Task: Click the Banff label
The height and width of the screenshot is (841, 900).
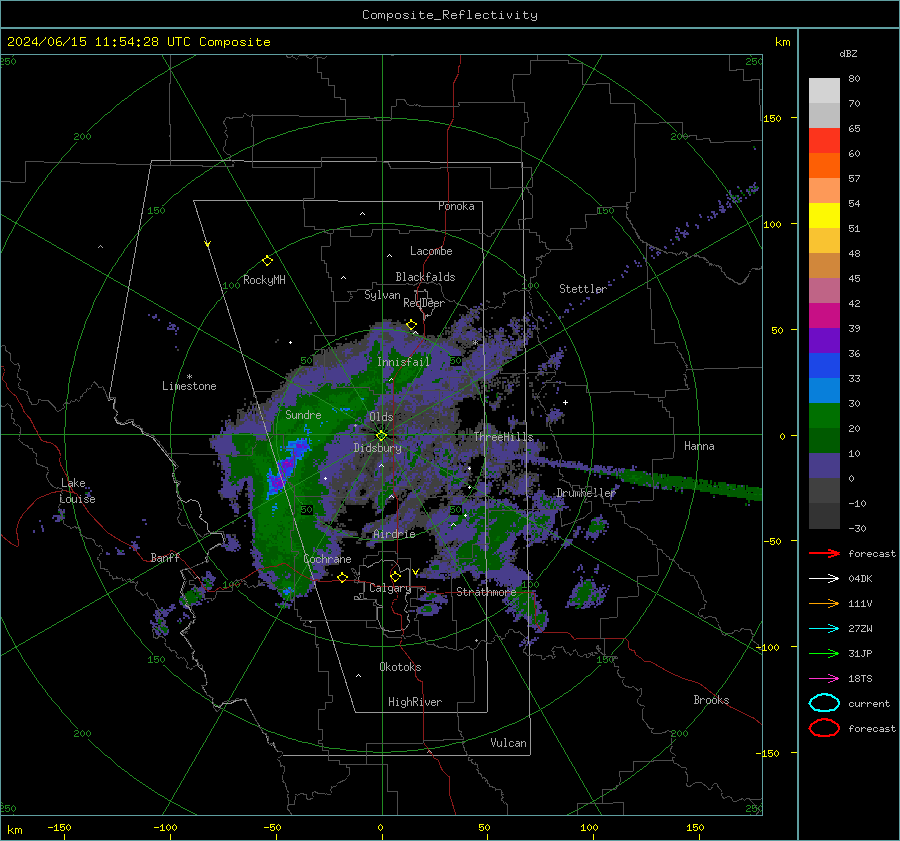Action: pyautogui.click(x=165, y=557)
